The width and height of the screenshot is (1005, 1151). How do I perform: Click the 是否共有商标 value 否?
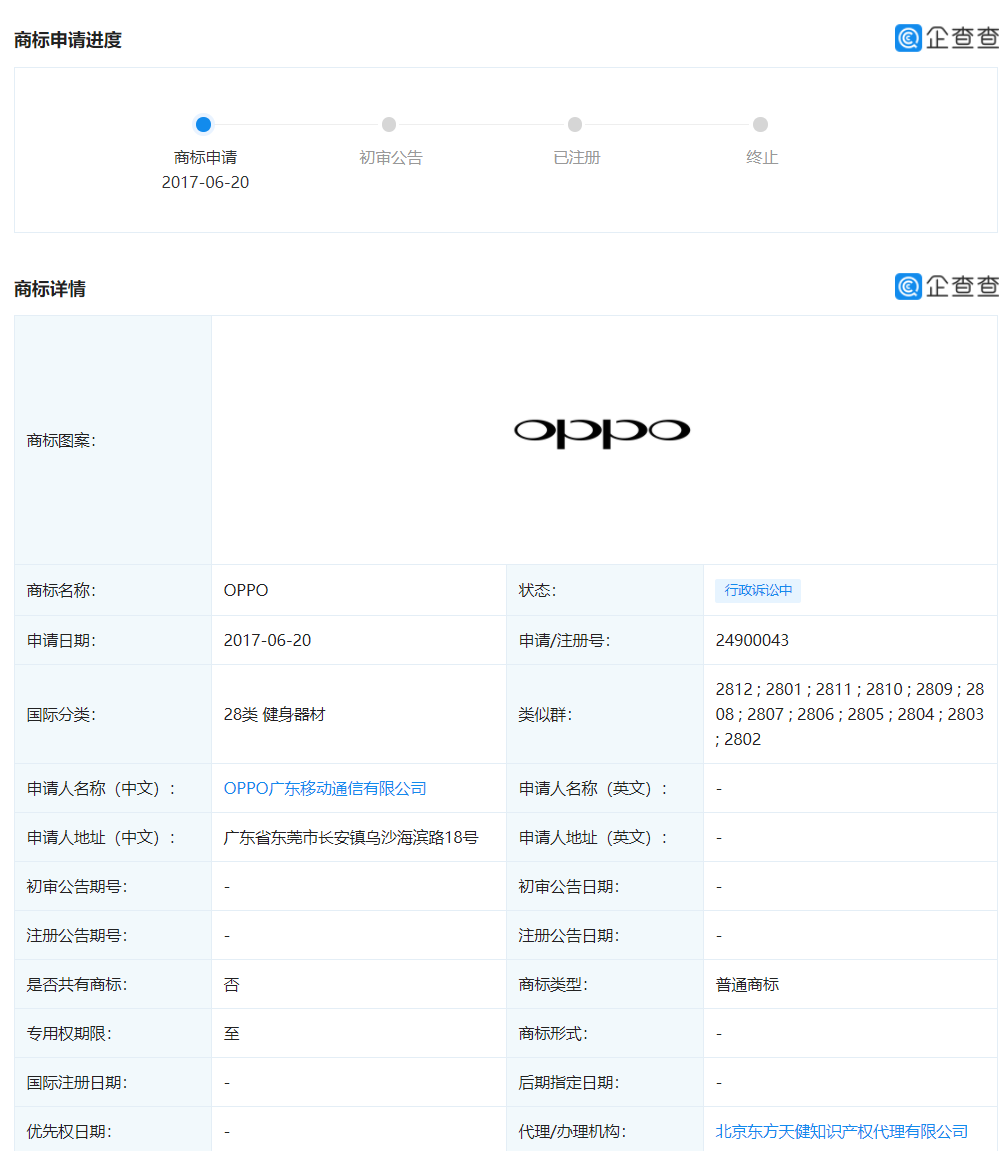(232, 984)
